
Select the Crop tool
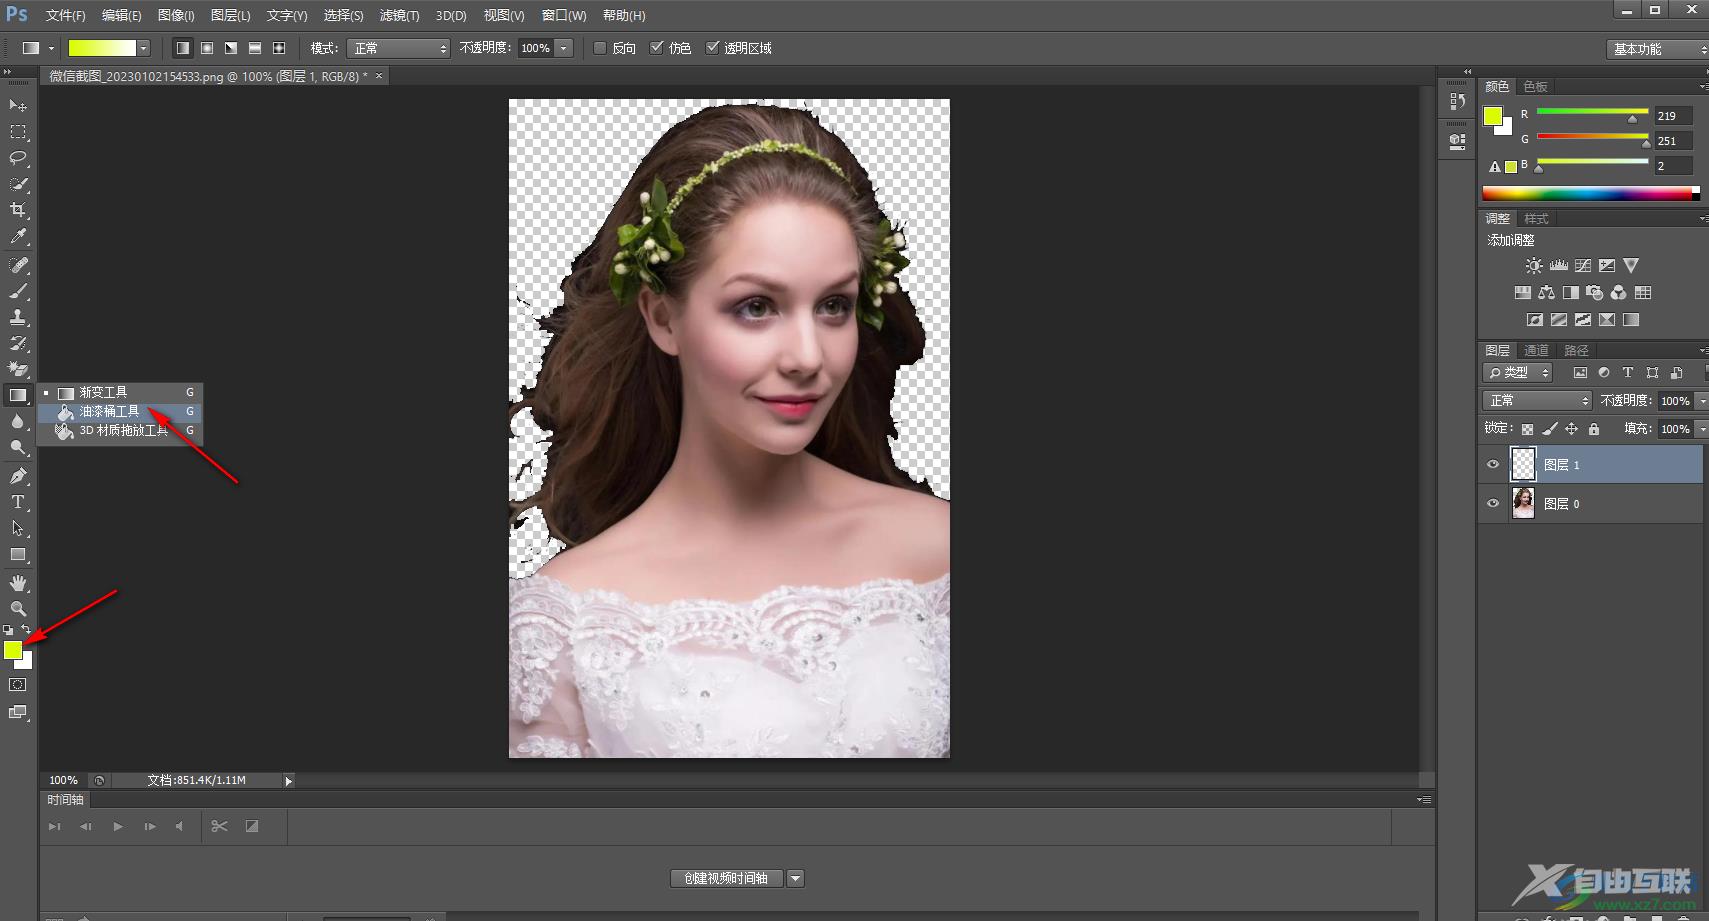tap(18, 210)
